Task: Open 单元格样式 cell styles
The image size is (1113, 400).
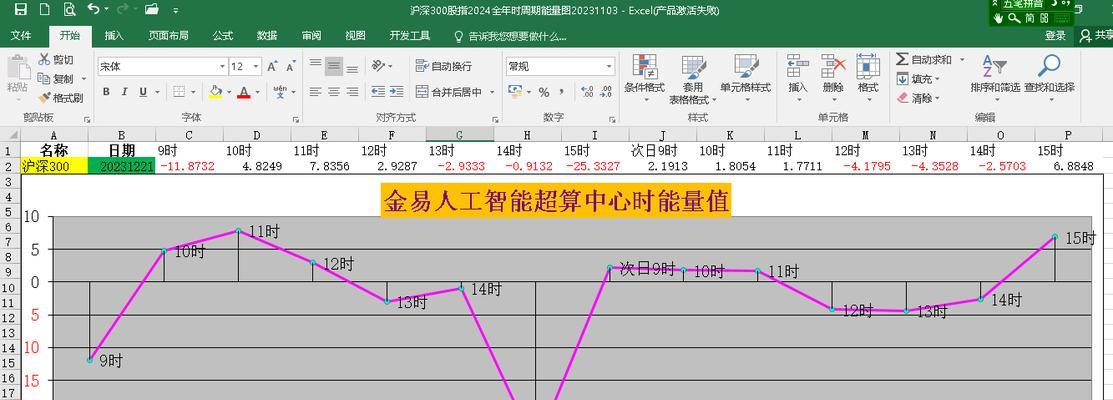Action: pyautogui.click(x=745, y=78)
